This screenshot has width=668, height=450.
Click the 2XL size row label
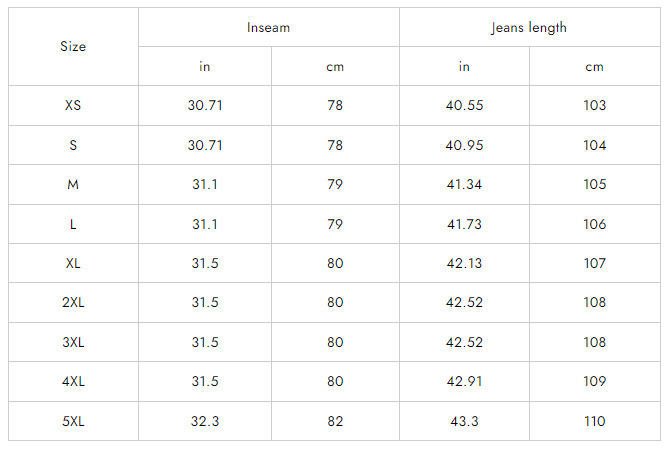(x=73, y=303)
